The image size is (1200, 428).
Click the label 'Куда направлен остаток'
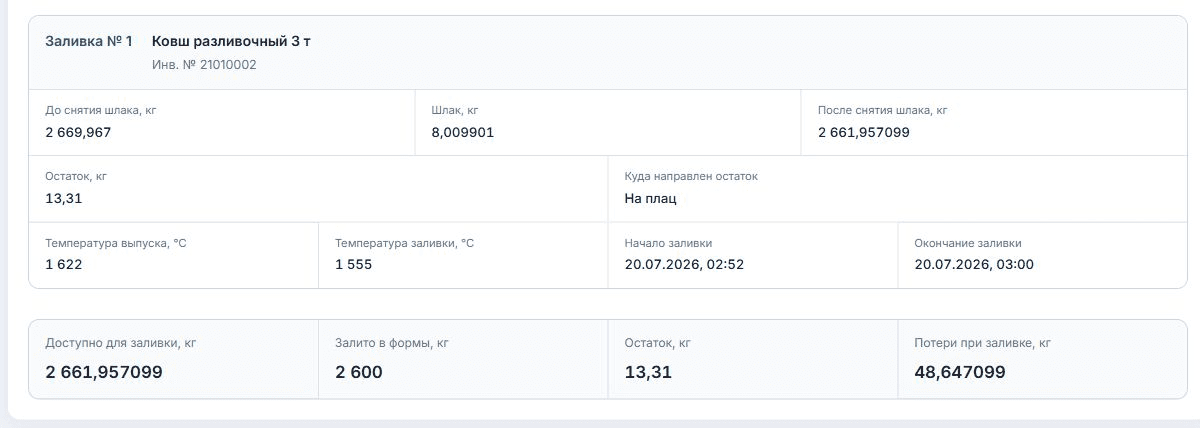pyautogui.click(x=691, y=176)
